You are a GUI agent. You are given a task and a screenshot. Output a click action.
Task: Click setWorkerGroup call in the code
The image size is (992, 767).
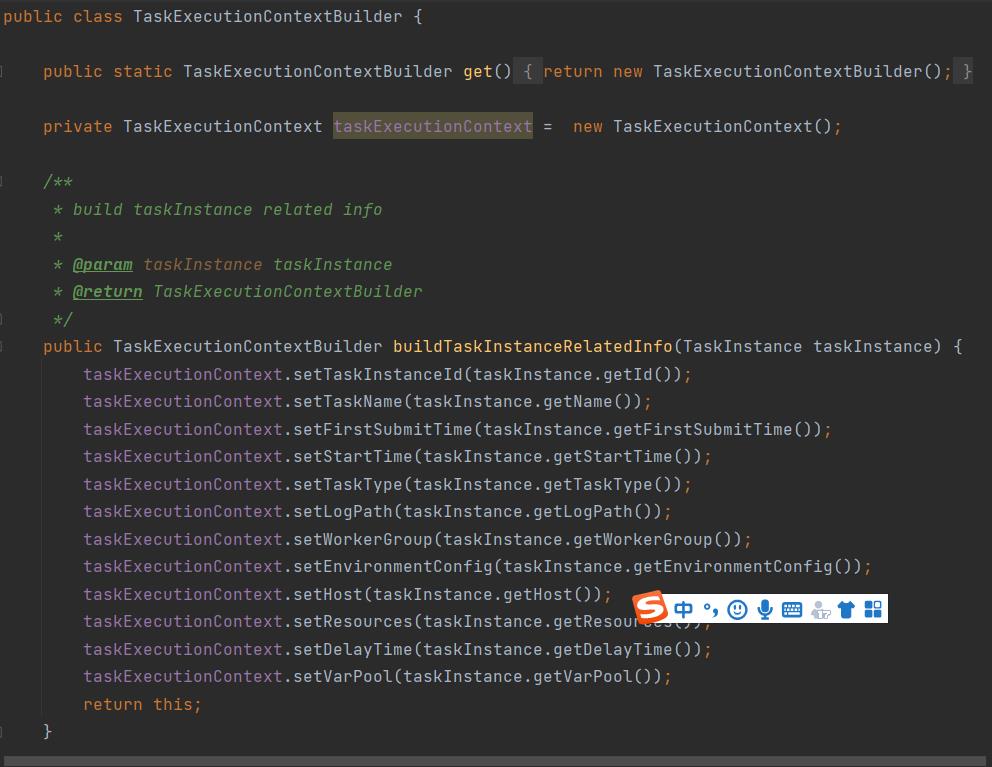(363, 540)
